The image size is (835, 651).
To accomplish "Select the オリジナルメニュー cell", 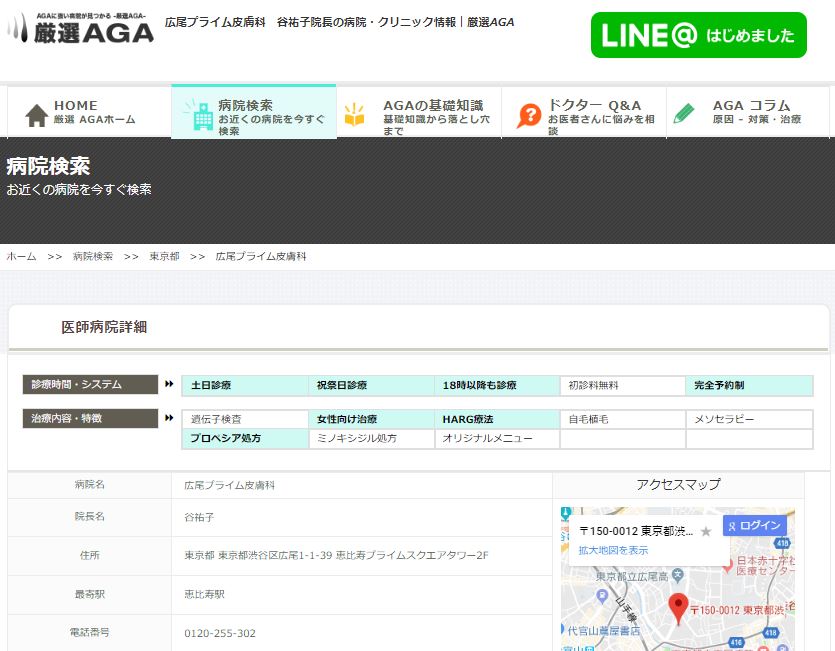I will click(x=497, y=438).
